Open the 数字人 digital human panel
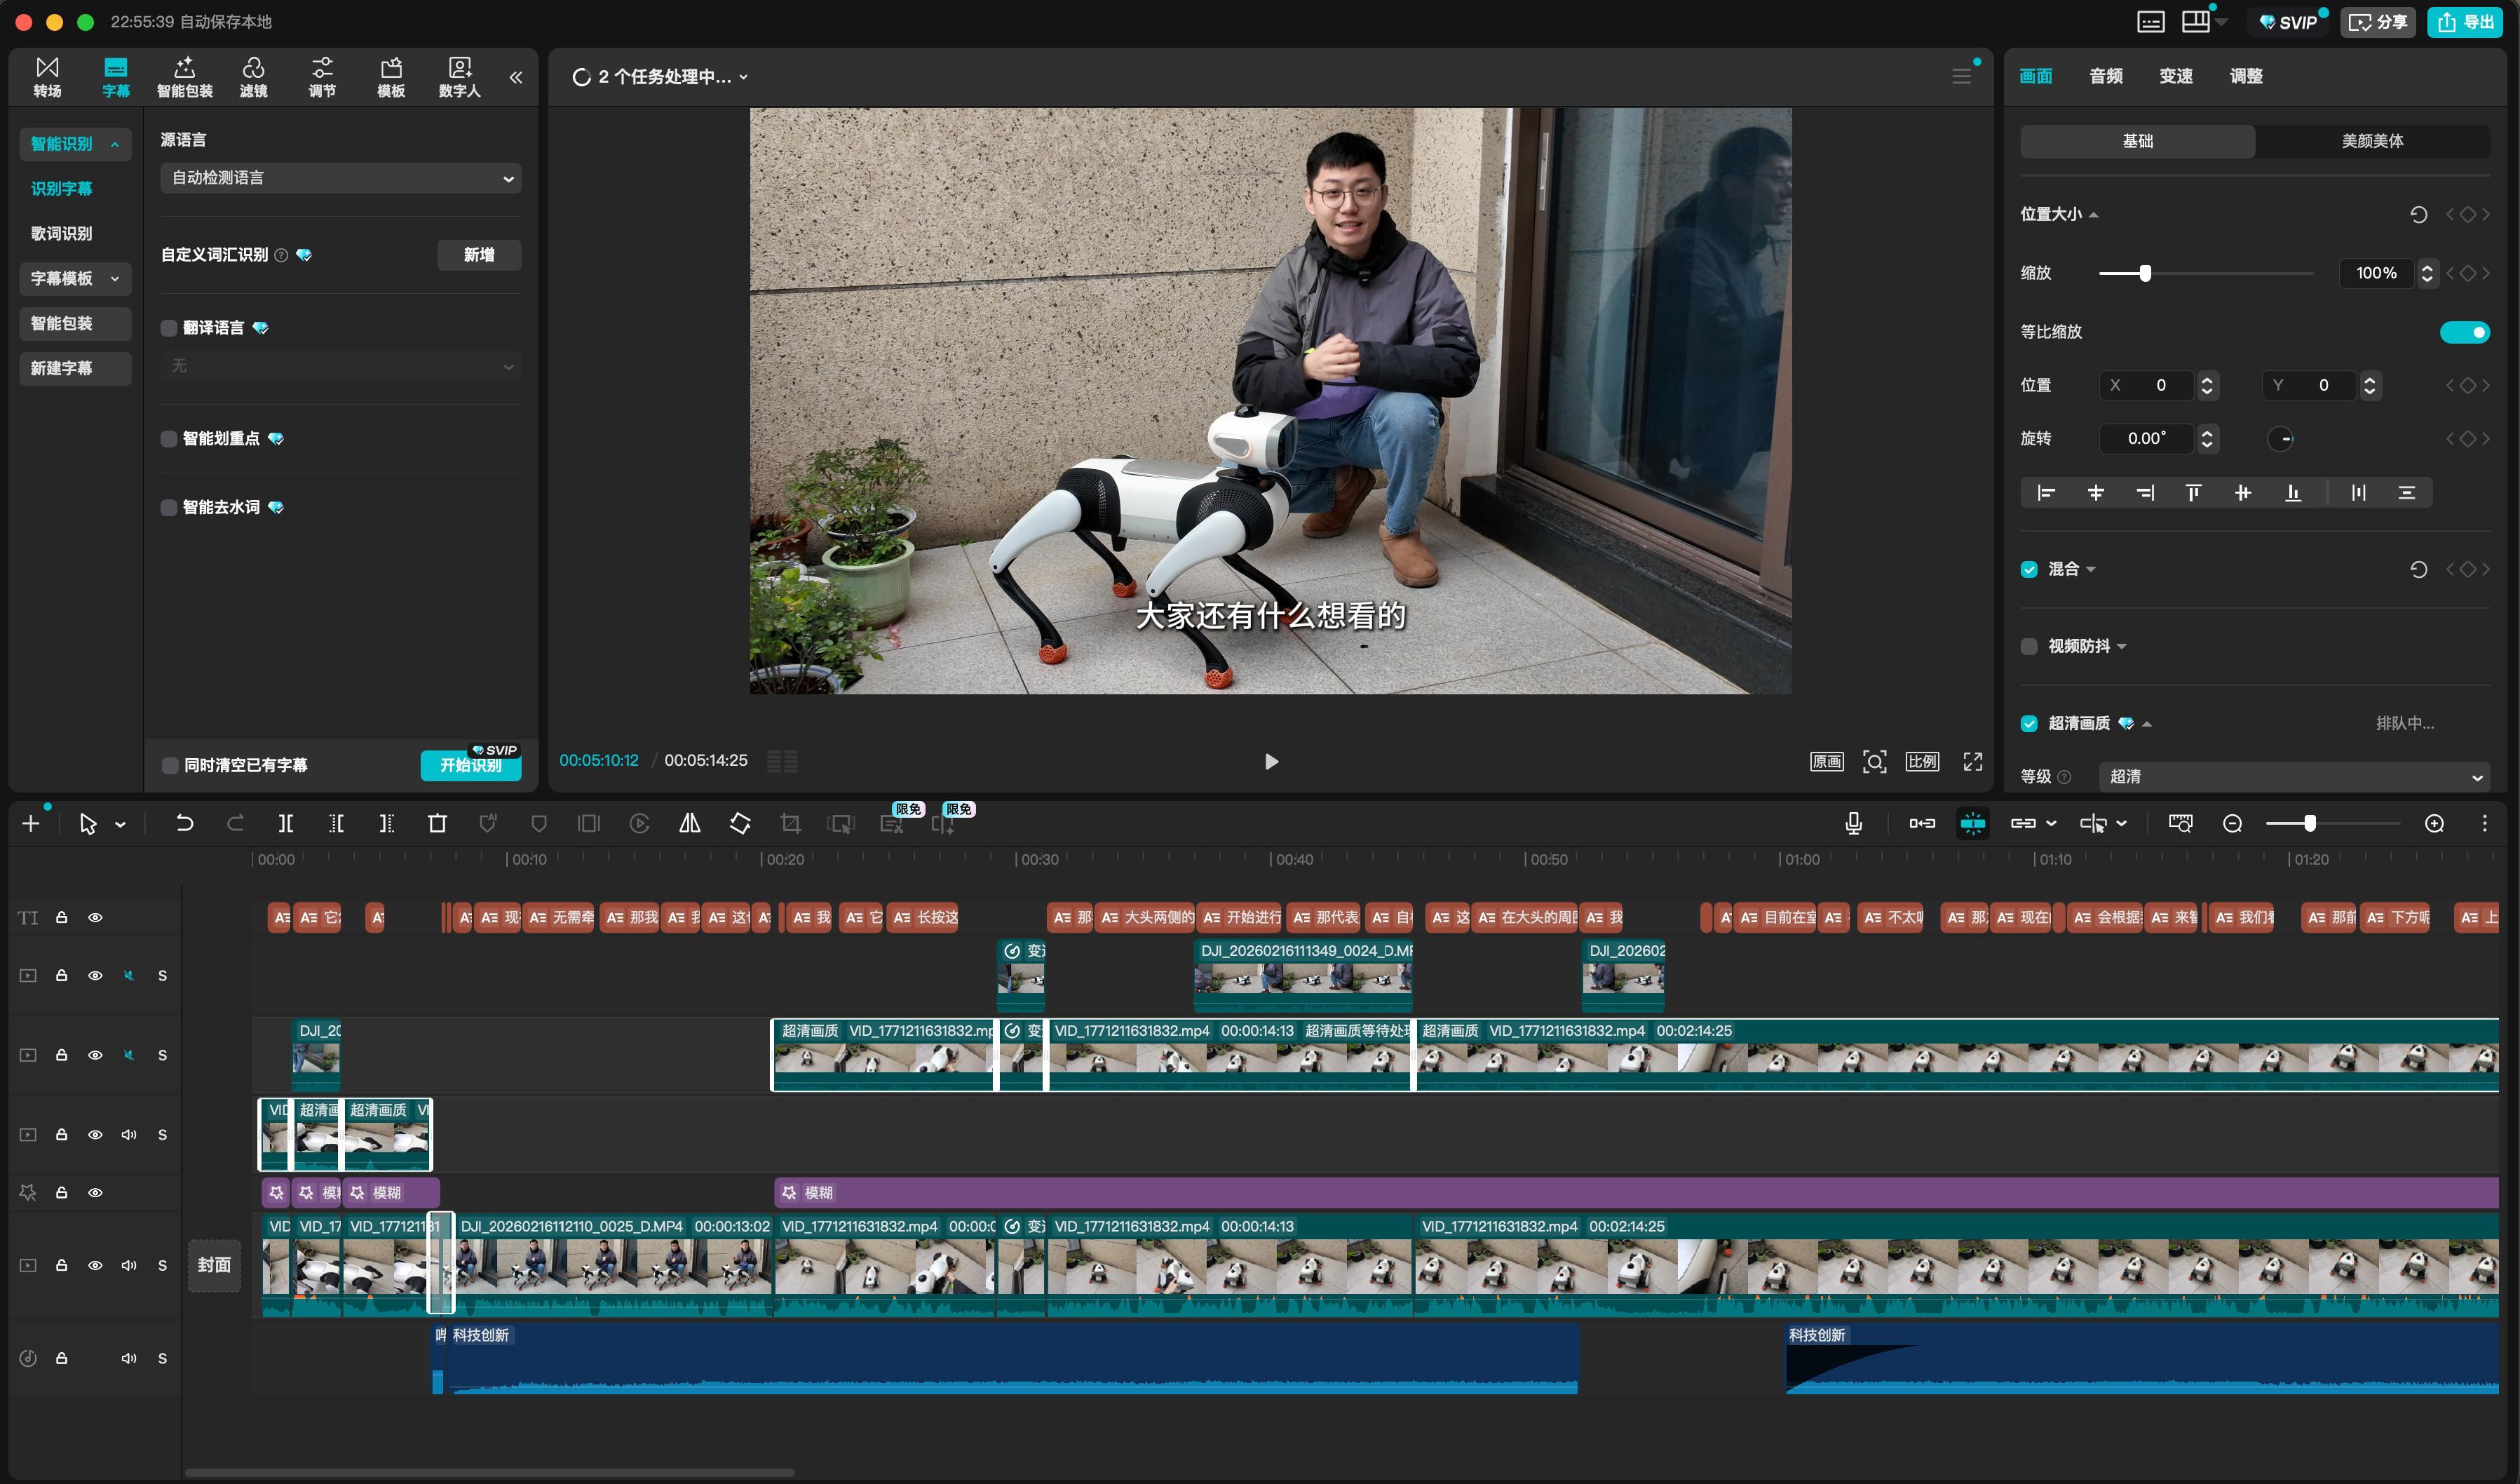This screenshot has height=1484, width=2520. 459,77
